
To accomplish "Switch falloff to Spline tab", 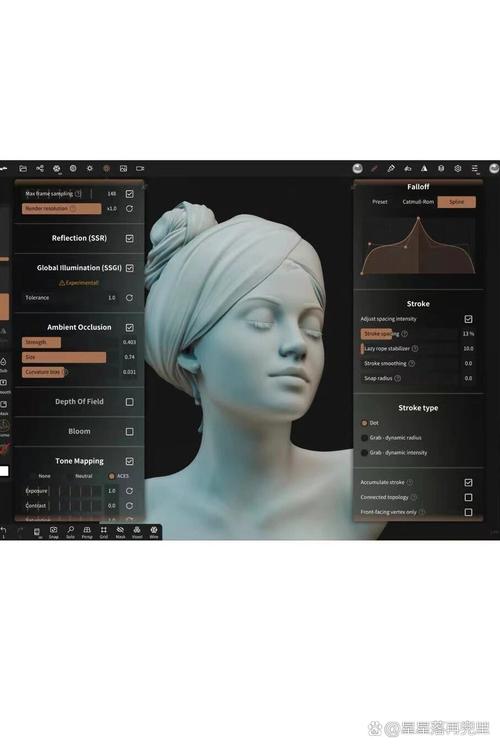I will tap(456, 202).
